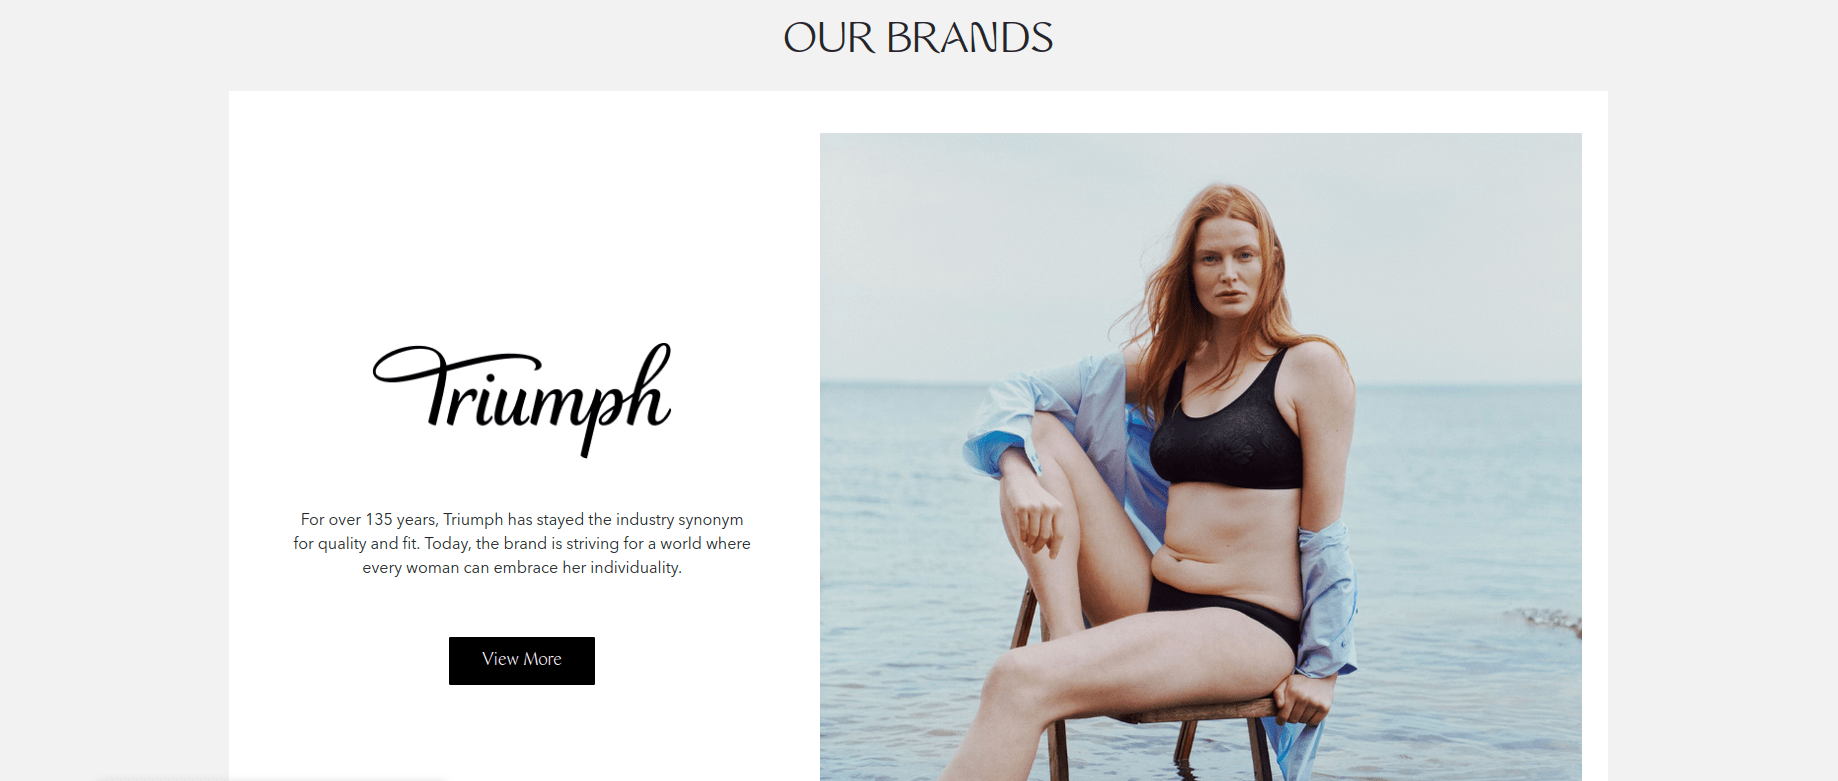Click the '135 years' text line
Image resolution: width=1838 pixels, height=781 pixels.
point(522,519)
